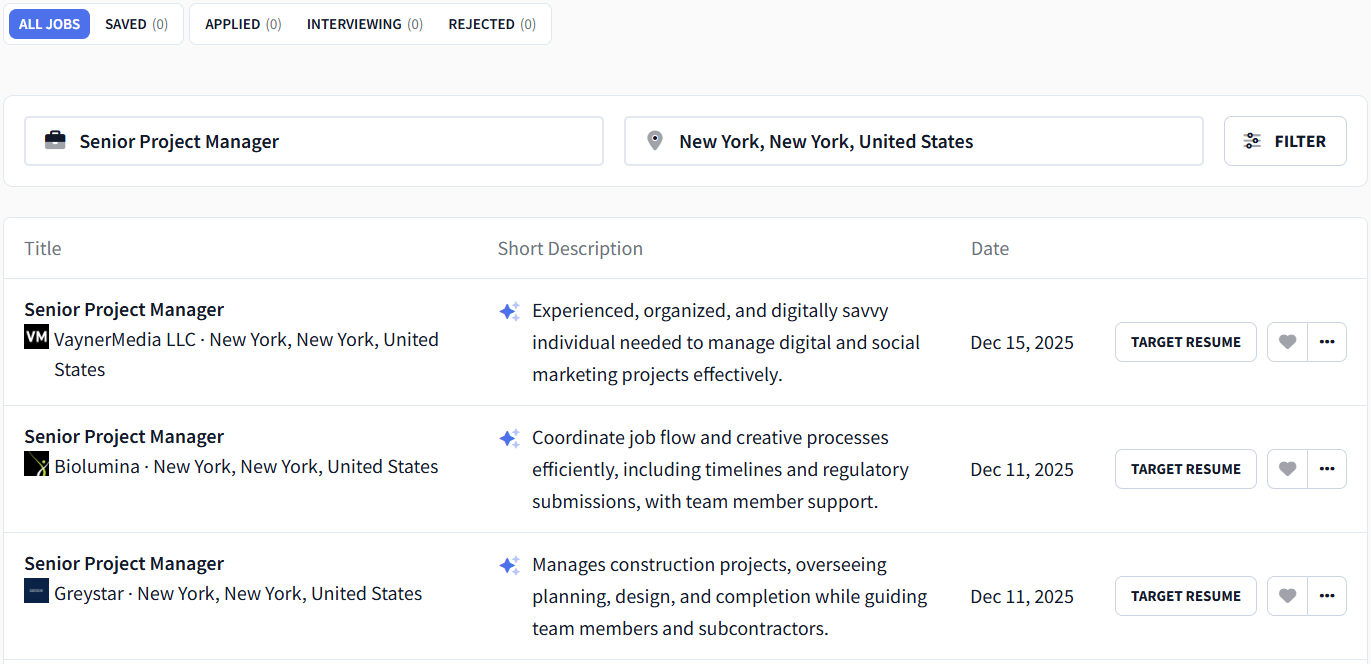Open more options for the Greystar listing

click(1327, 595)
